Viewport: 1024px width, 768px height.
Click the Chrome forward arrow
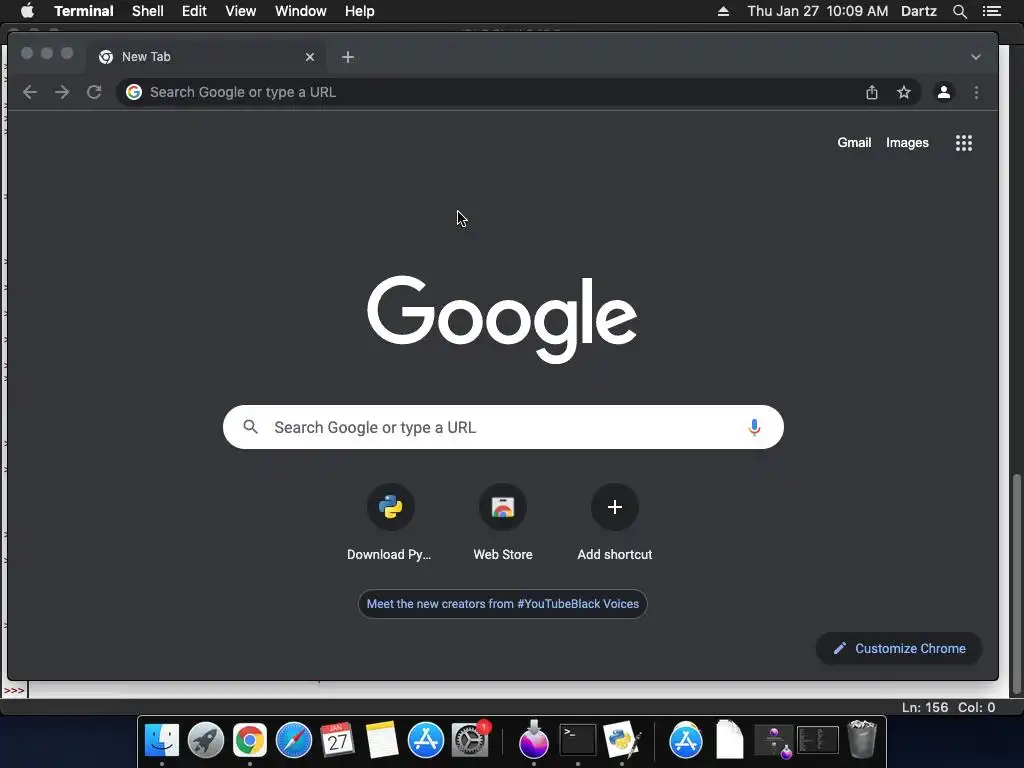[62, 92]
